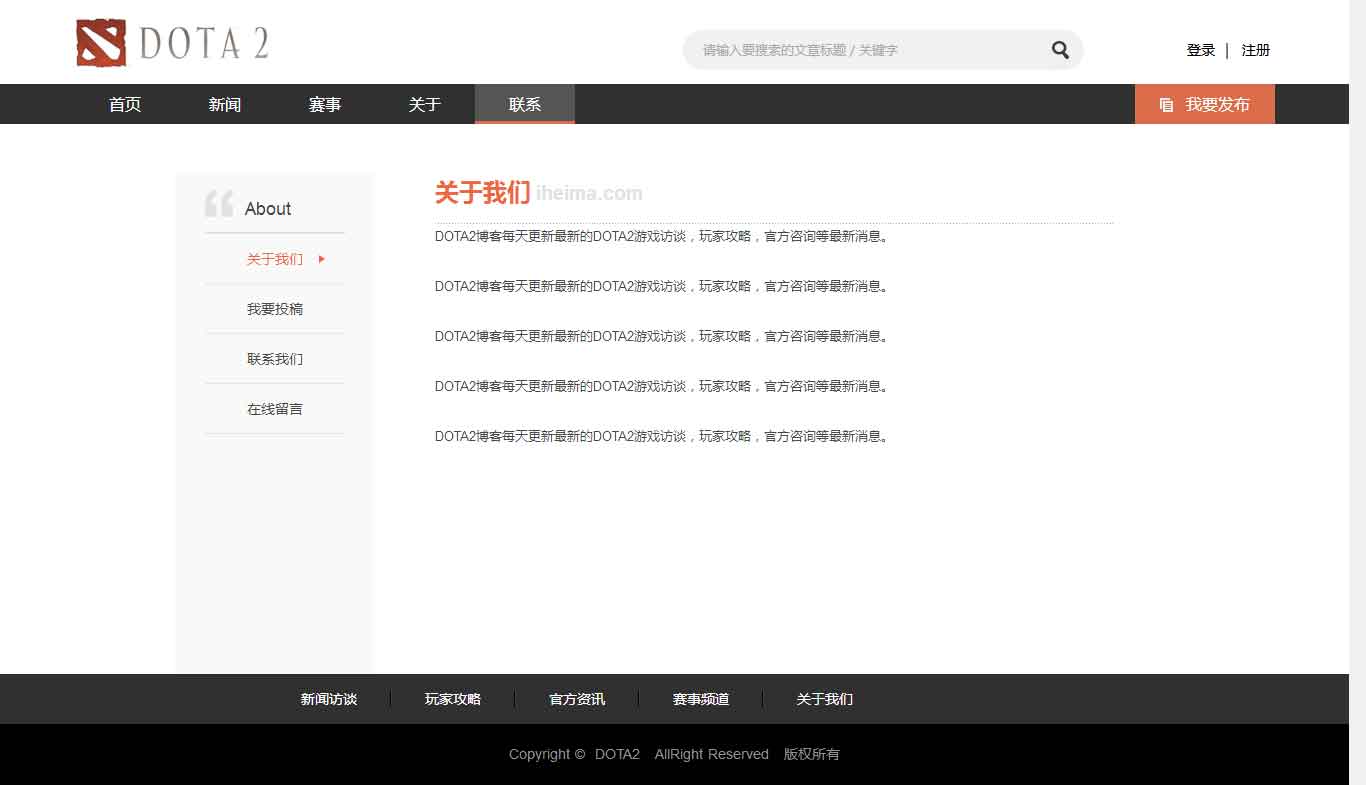Open the 关于 navigation tab

click(x=425, y=105)
